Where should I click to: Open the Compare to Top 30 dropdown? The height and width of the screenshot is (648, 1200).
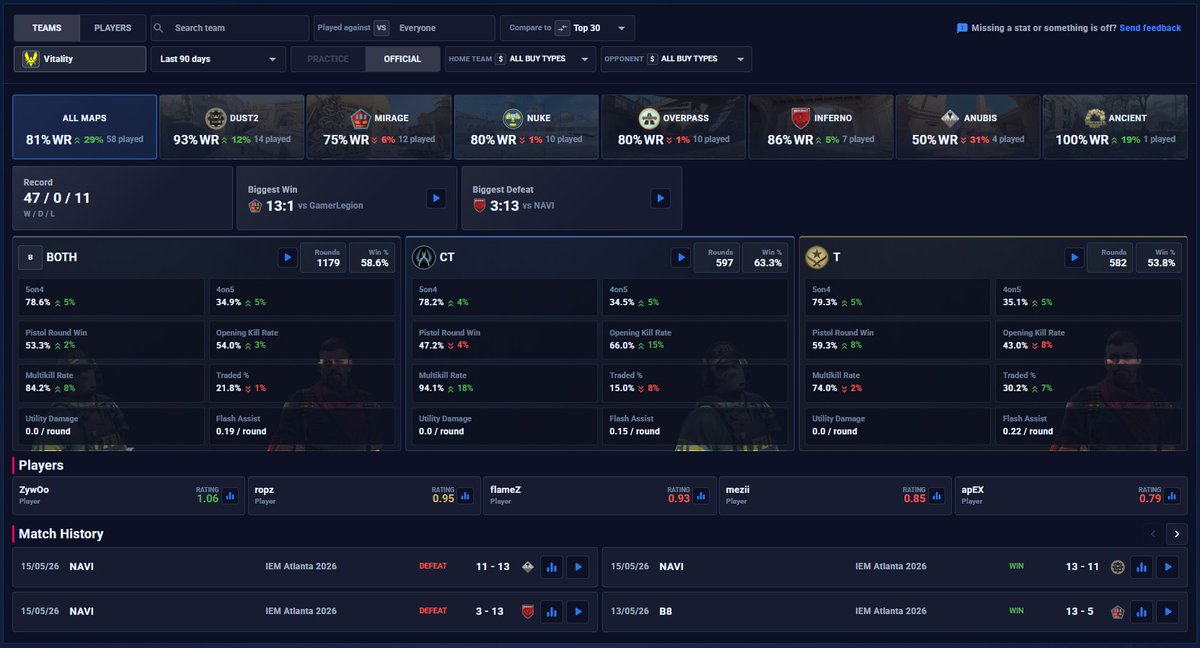point(567,28)
